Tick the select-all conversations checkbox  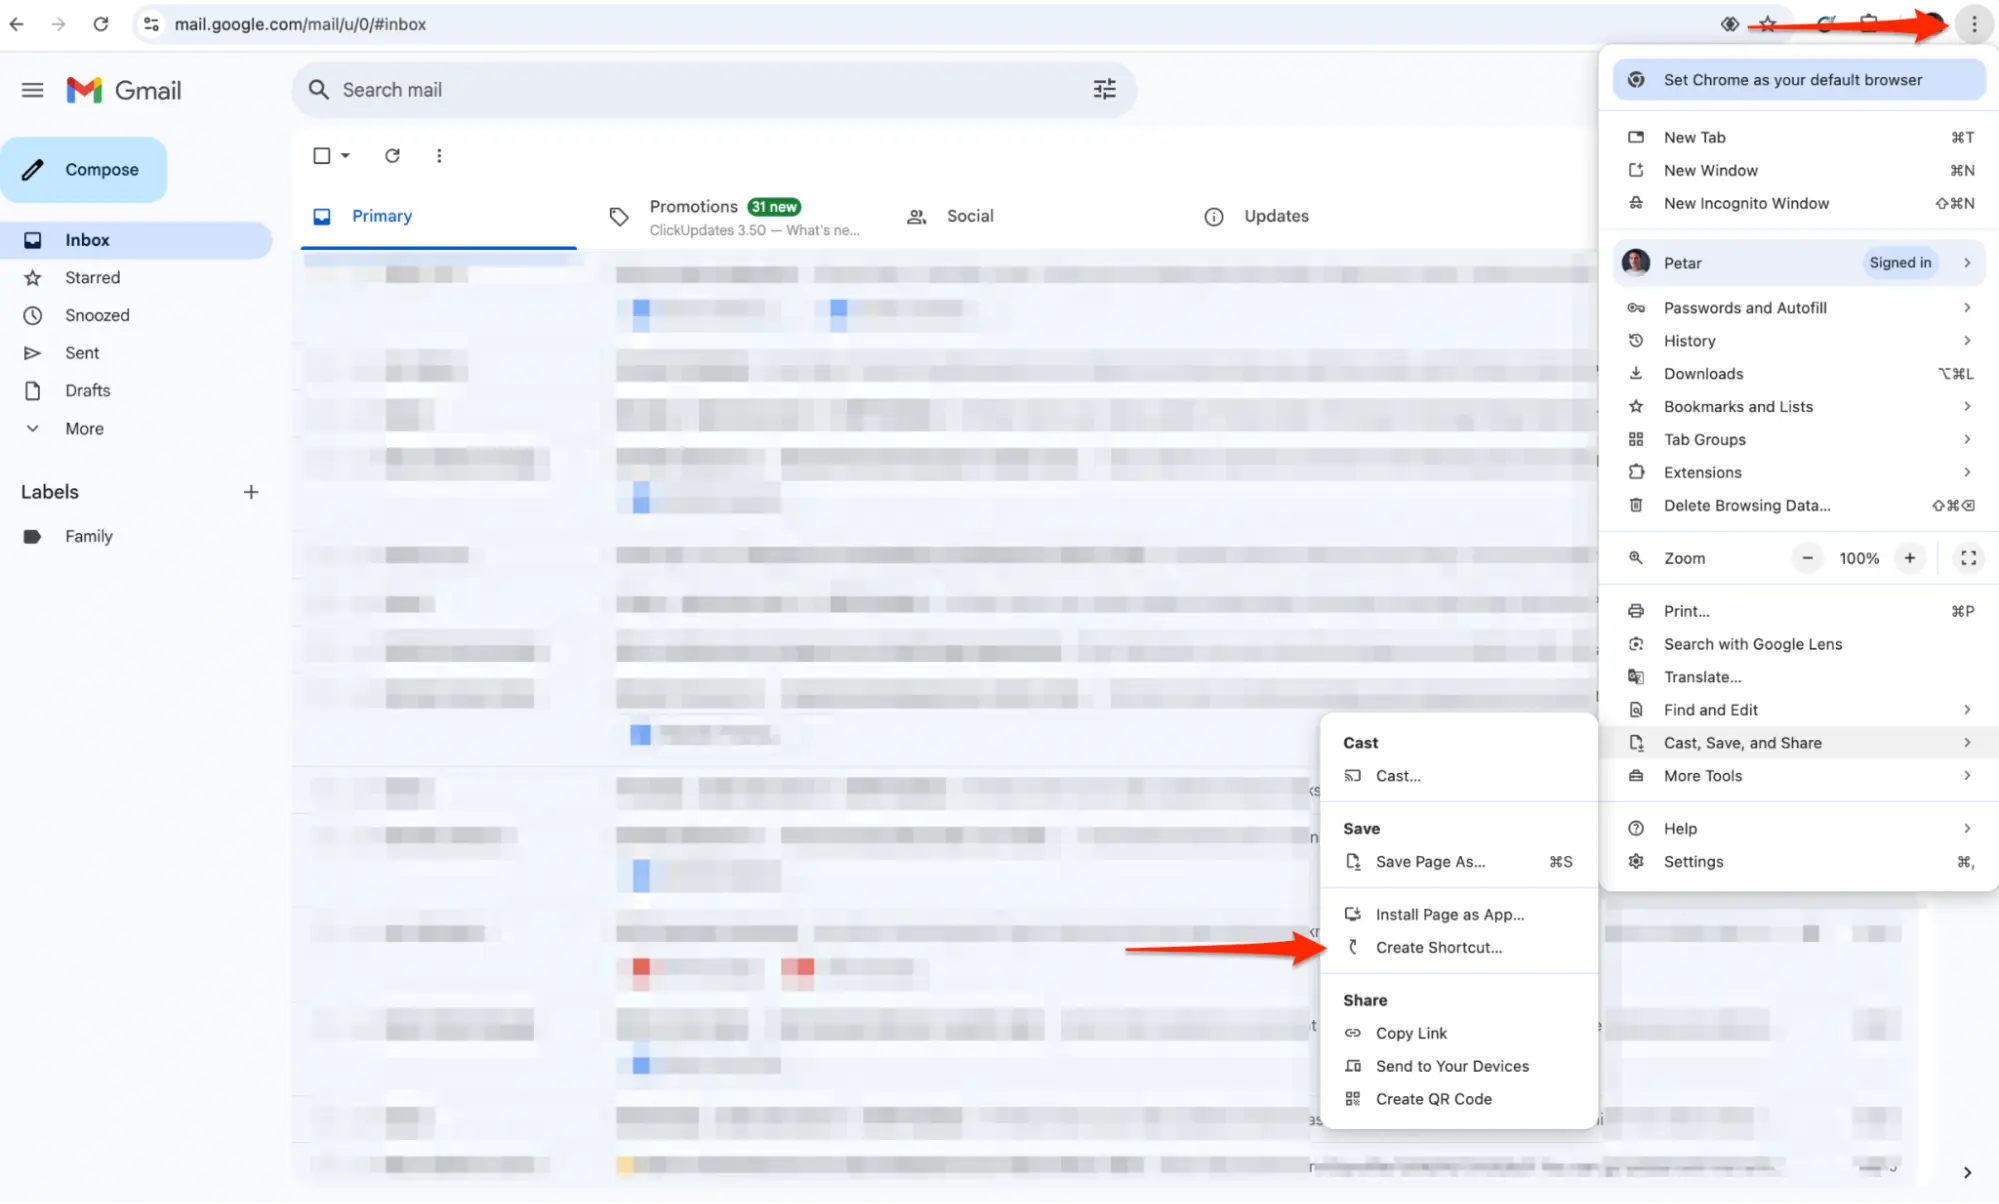coord(321,155)
